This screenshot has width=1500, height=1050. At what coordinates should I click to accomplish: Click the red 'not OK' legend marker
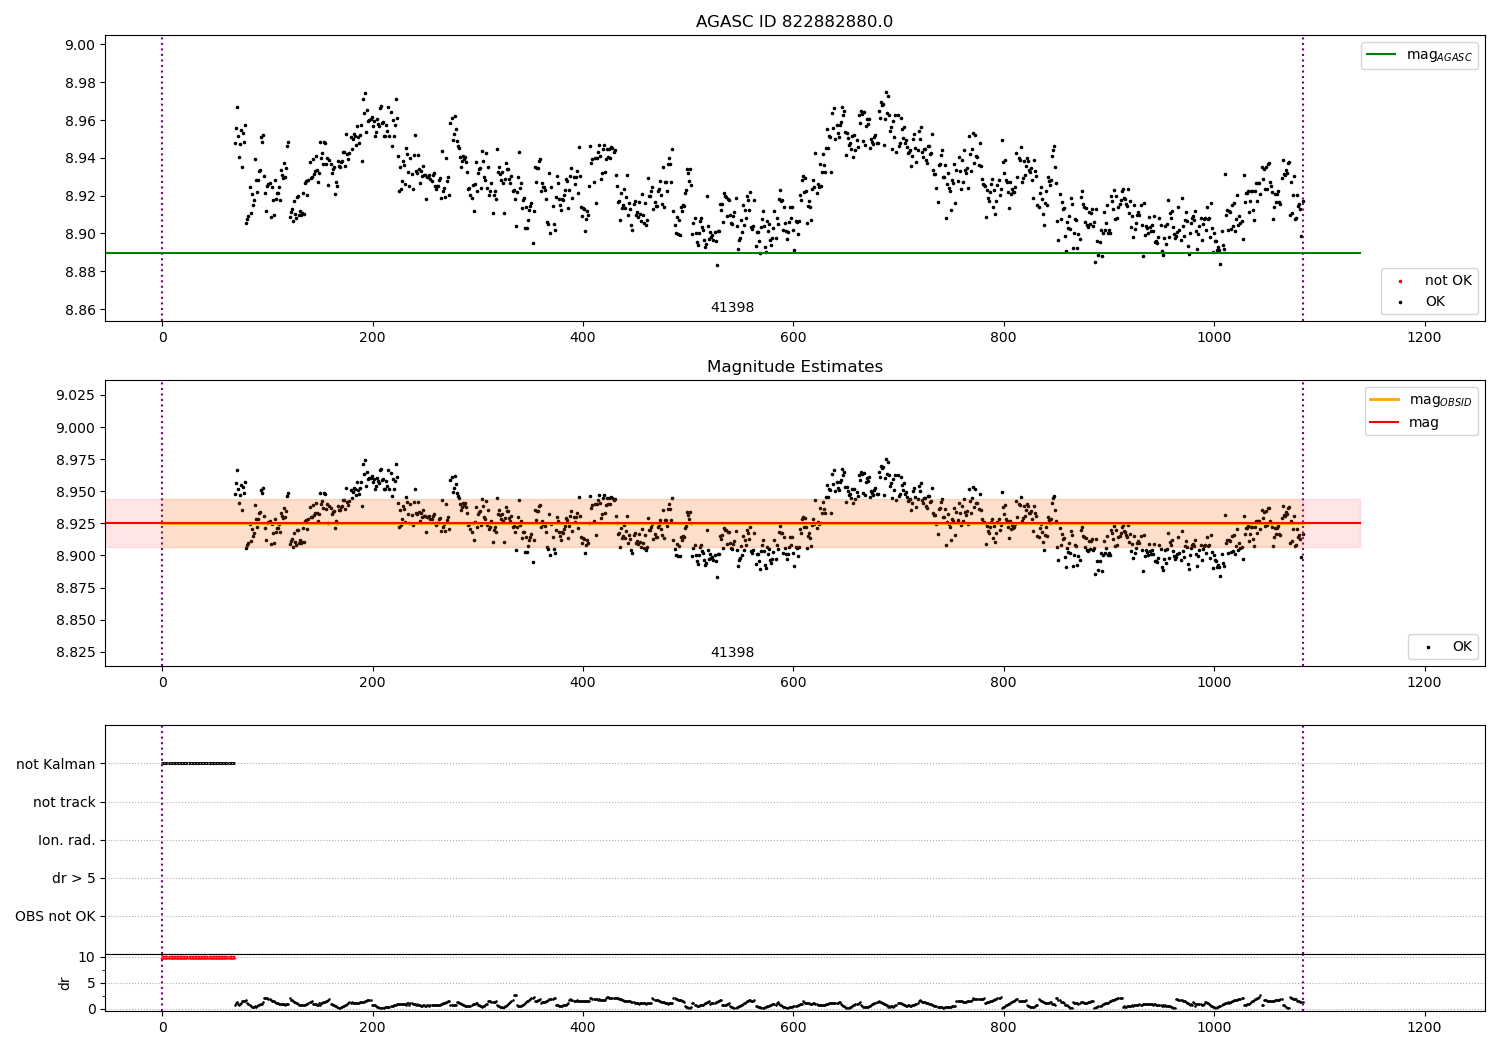pos(1400,281)
